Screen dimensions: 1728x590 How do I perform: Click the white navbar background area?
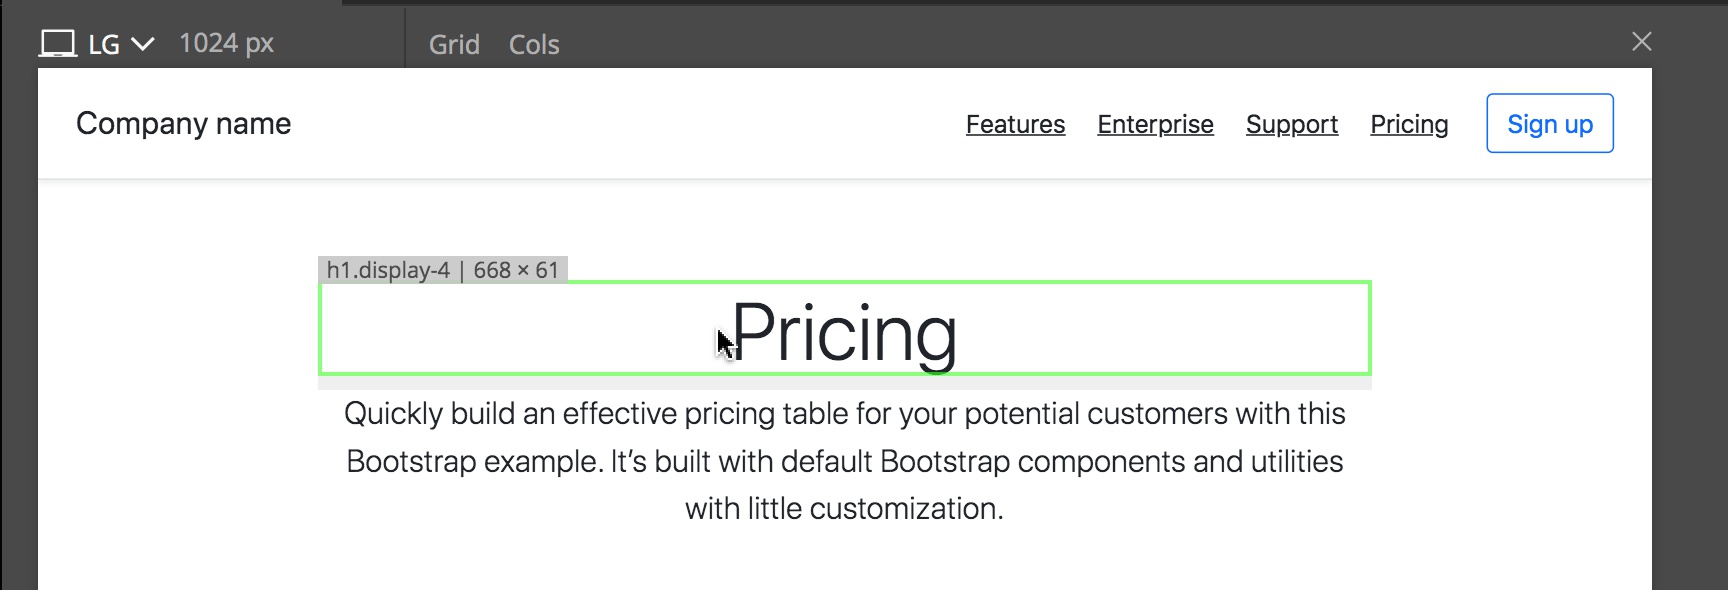pyautogui.click(x=620, y=123)
